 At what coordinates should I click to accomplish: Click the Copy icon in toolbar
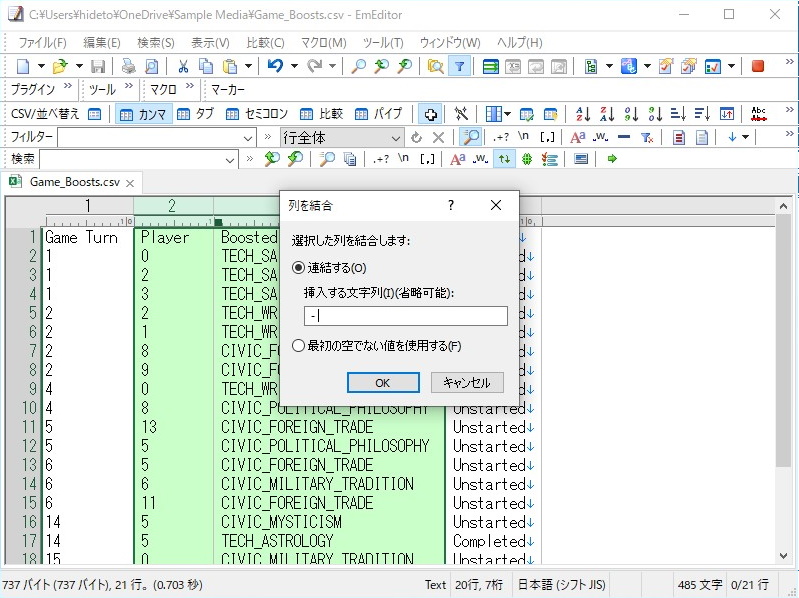pyautogui.click(x=206, y=66)
